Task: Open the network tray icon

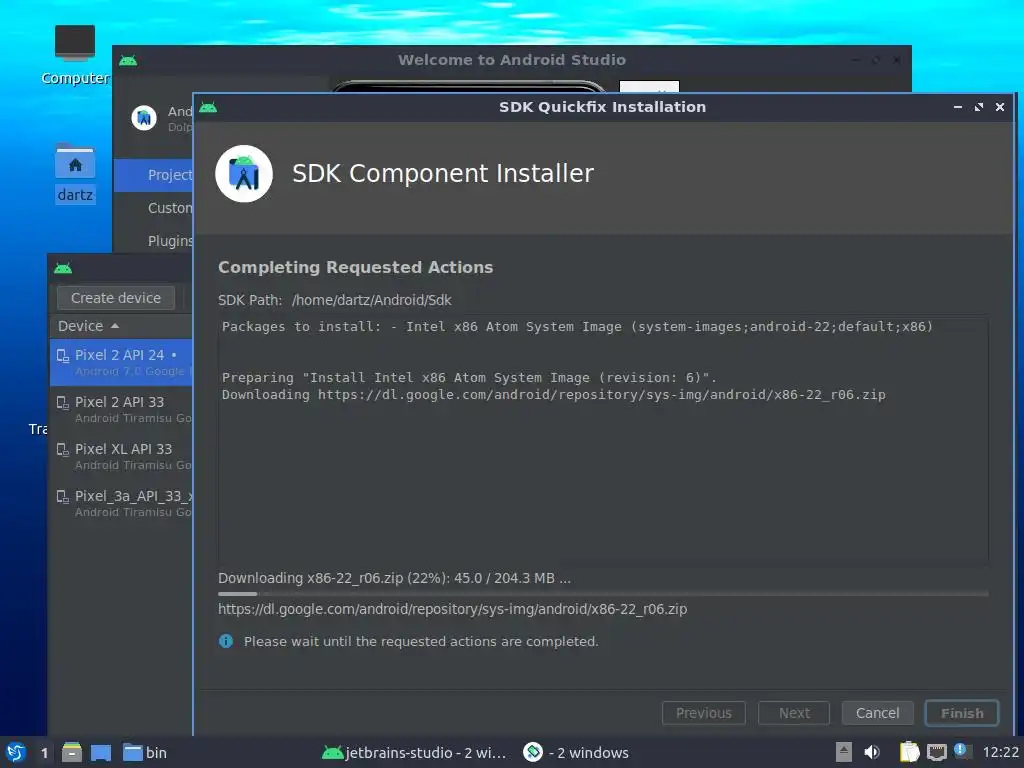Action: click(936, 753)
